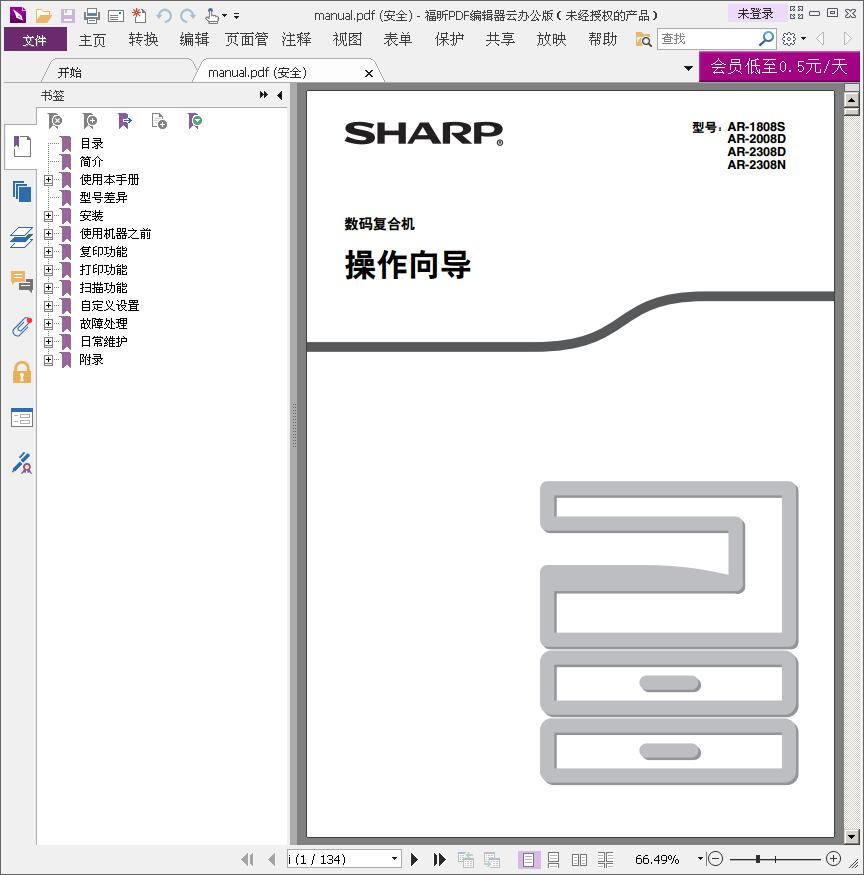
Task: Expand the 故障处理 bookmark
Action: click(x=49, y=324)
